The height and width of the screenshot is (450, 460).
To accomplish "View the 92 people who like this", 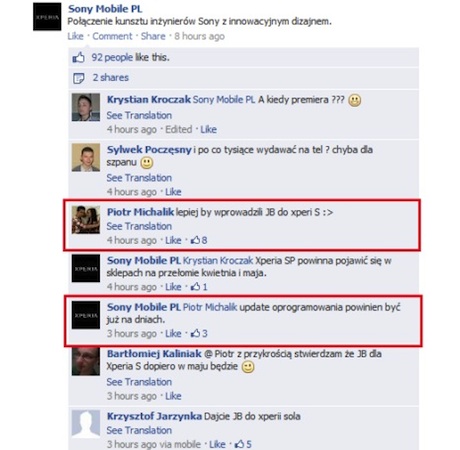I will tap(112, 57).
